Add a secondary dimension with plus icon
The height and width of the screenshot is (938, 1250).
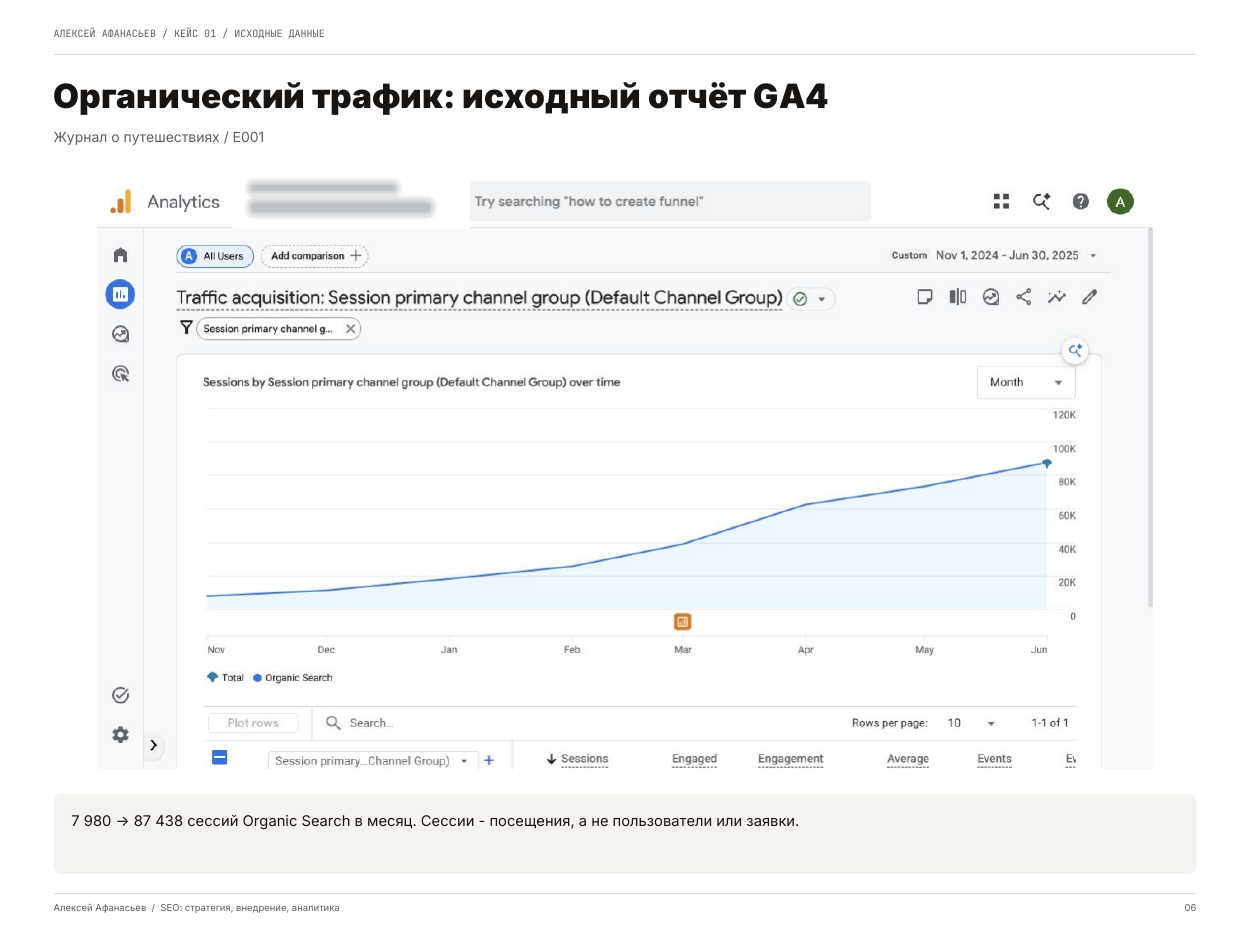point(489,761)
